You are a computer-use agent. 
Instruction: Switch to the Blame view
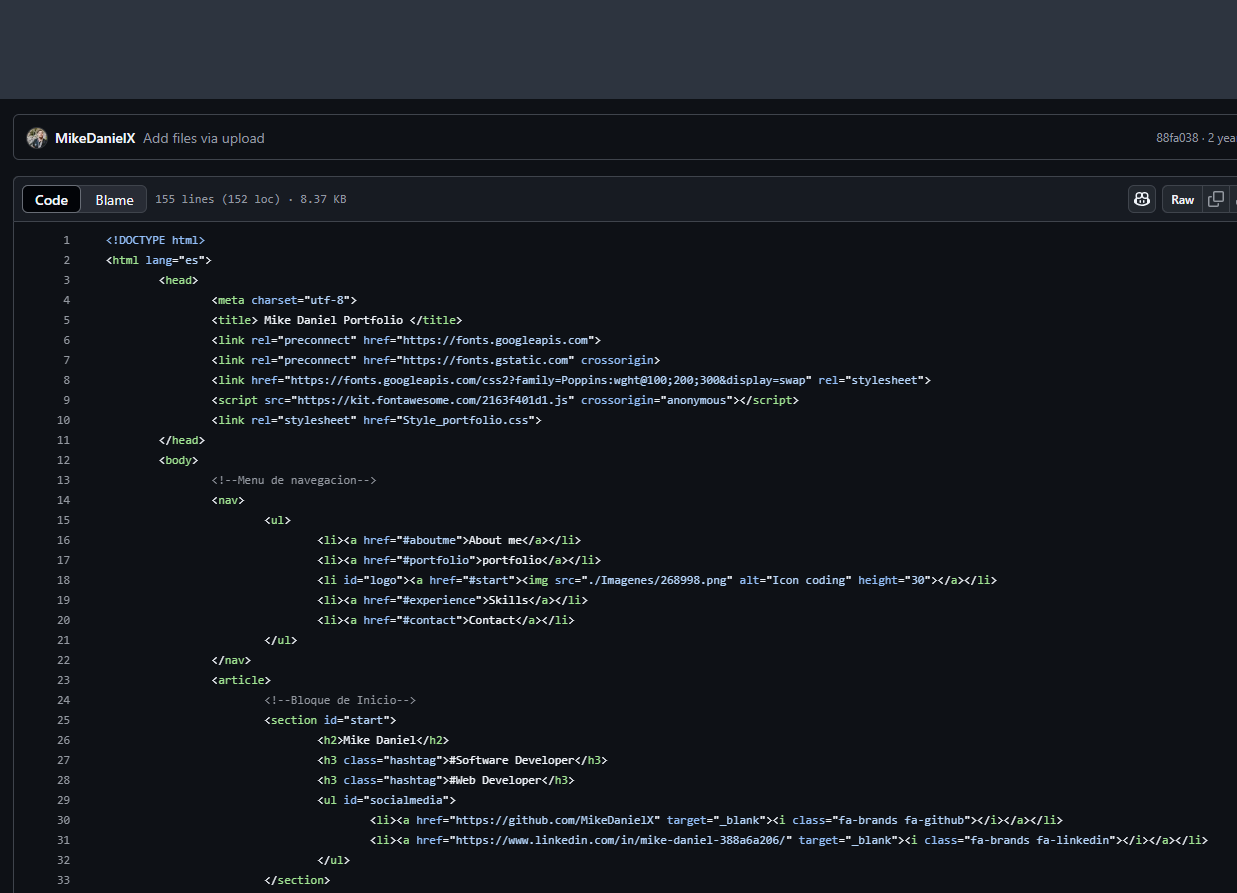[x=113, y=199]
